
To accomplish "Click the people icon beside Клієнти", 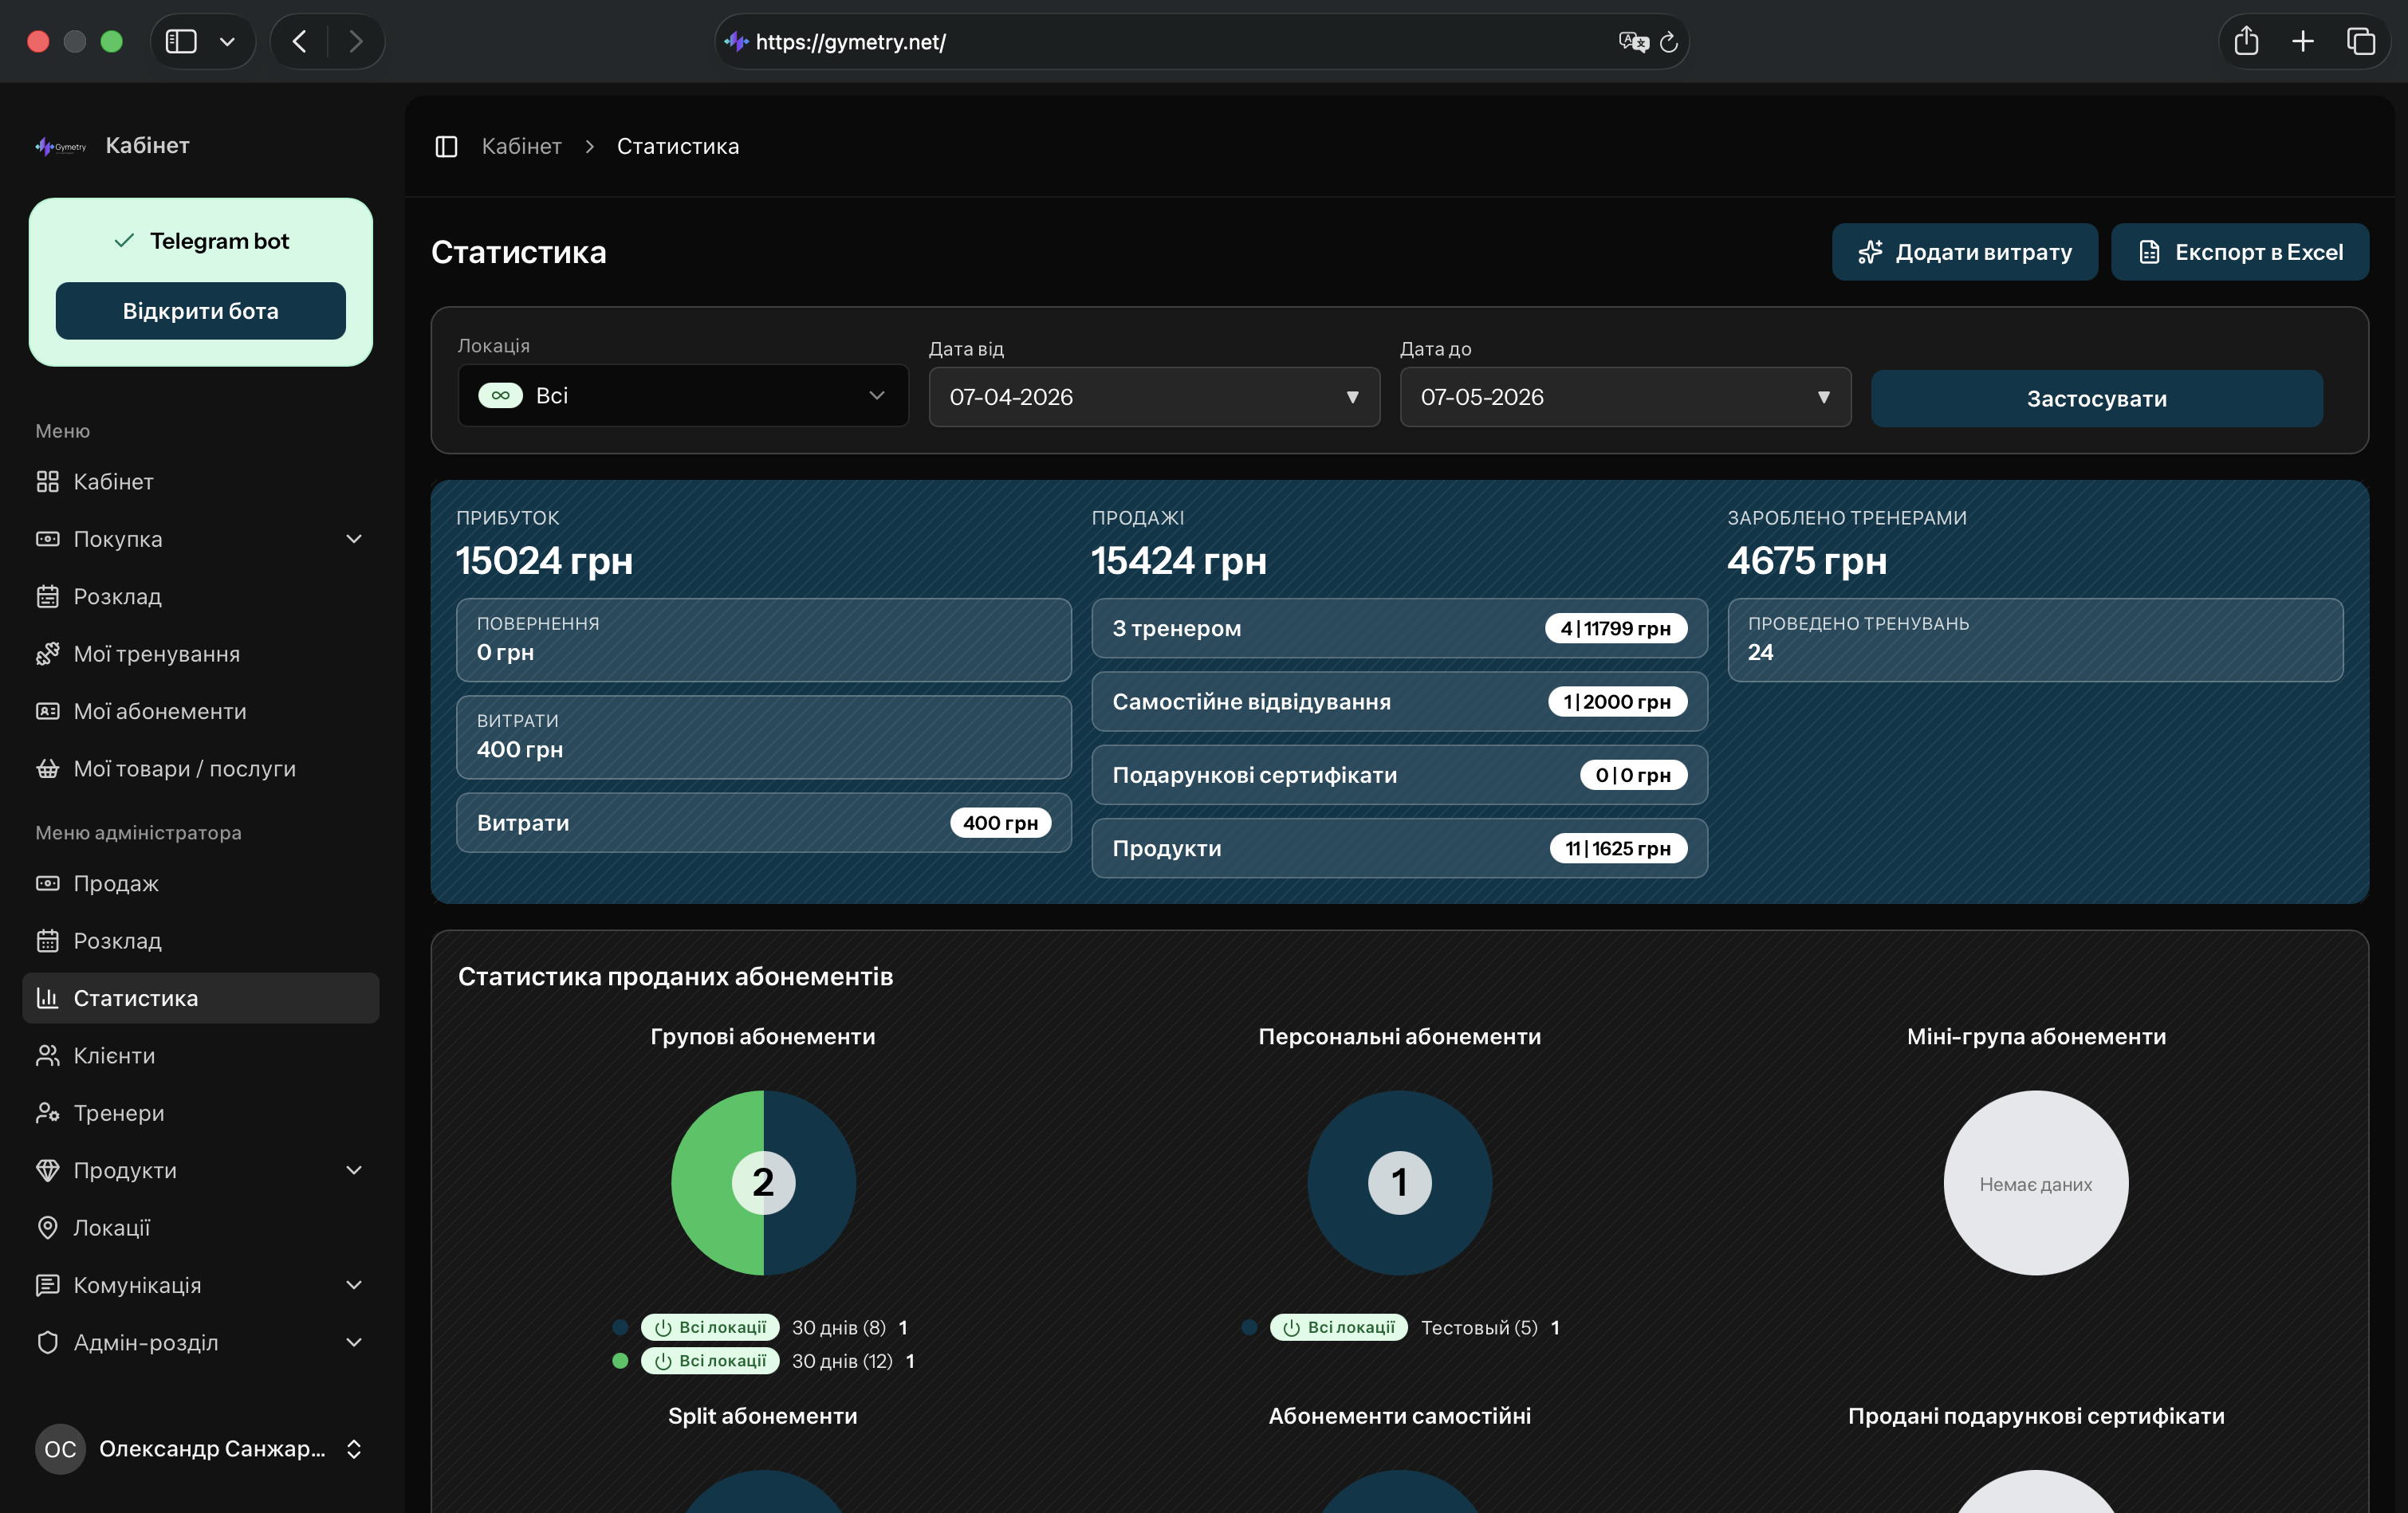I will coord(47,1056).
